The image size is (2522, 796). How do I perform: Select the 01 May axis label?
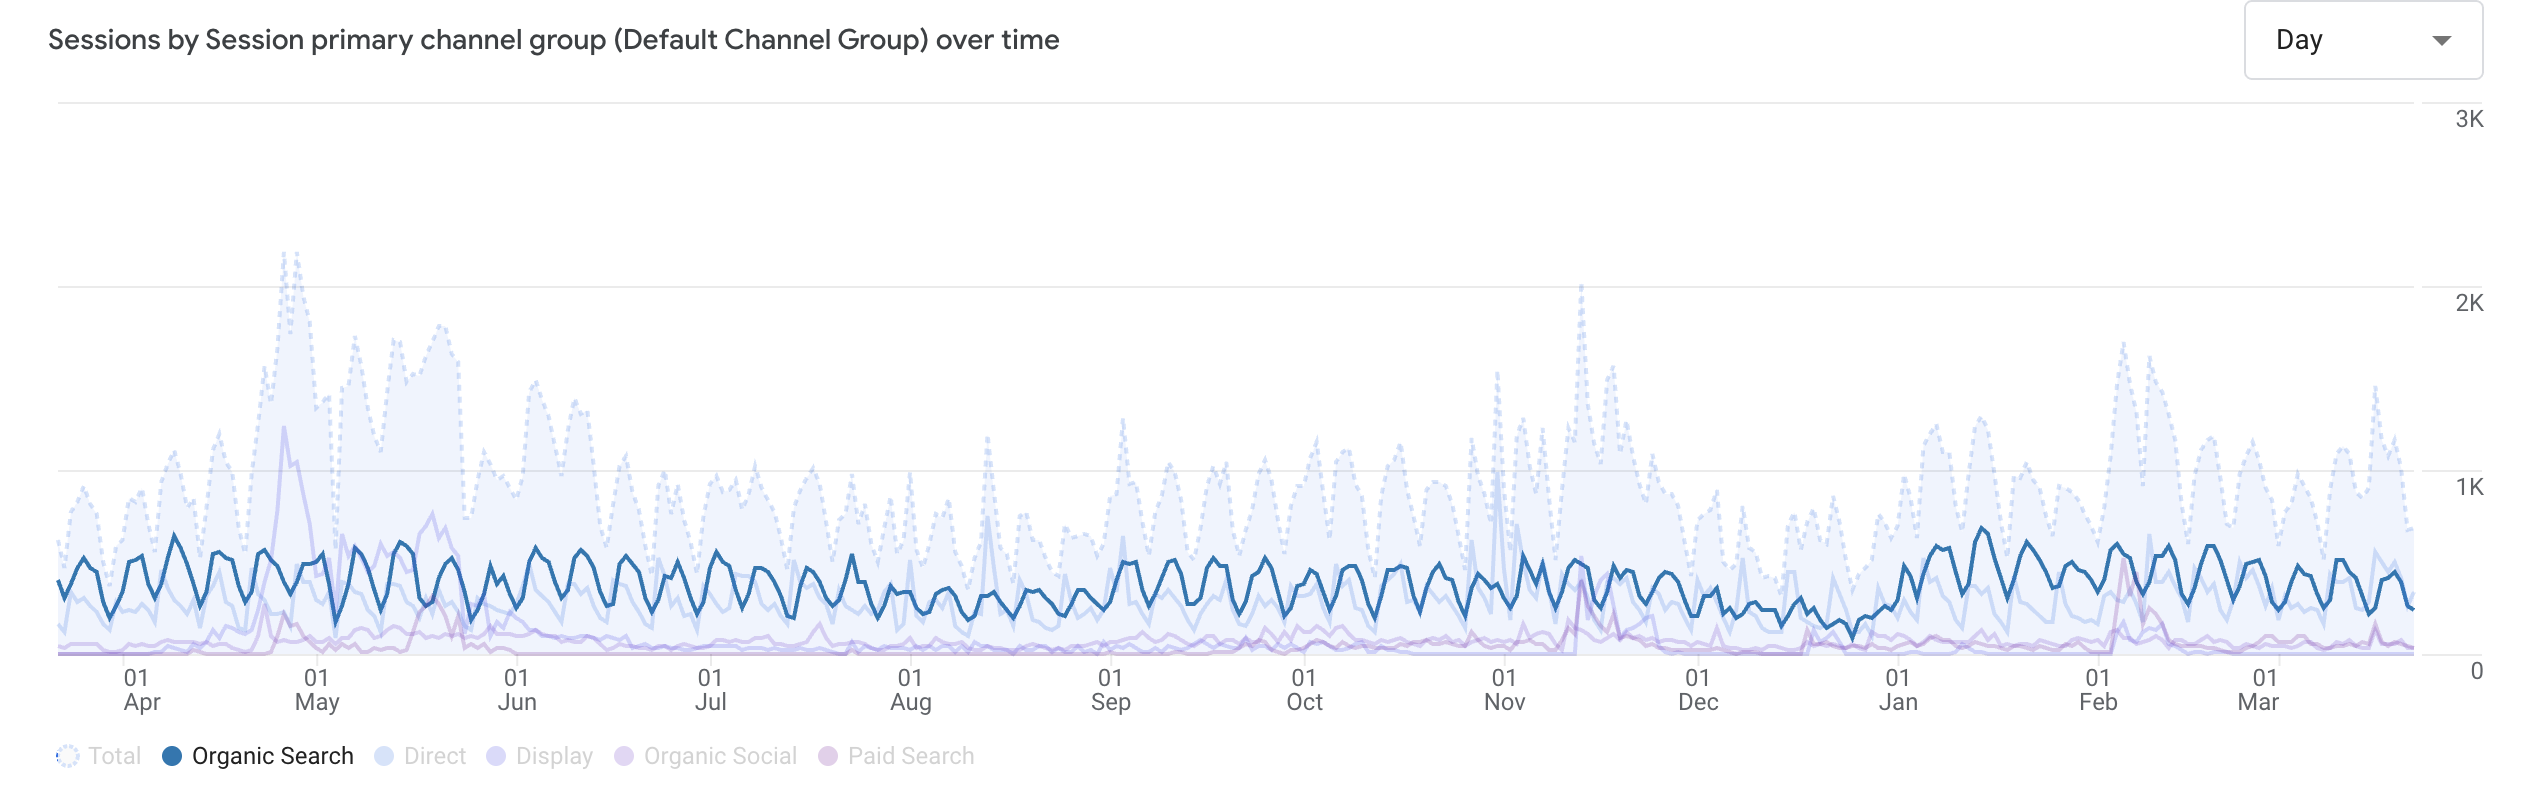(x=317, y=690)
